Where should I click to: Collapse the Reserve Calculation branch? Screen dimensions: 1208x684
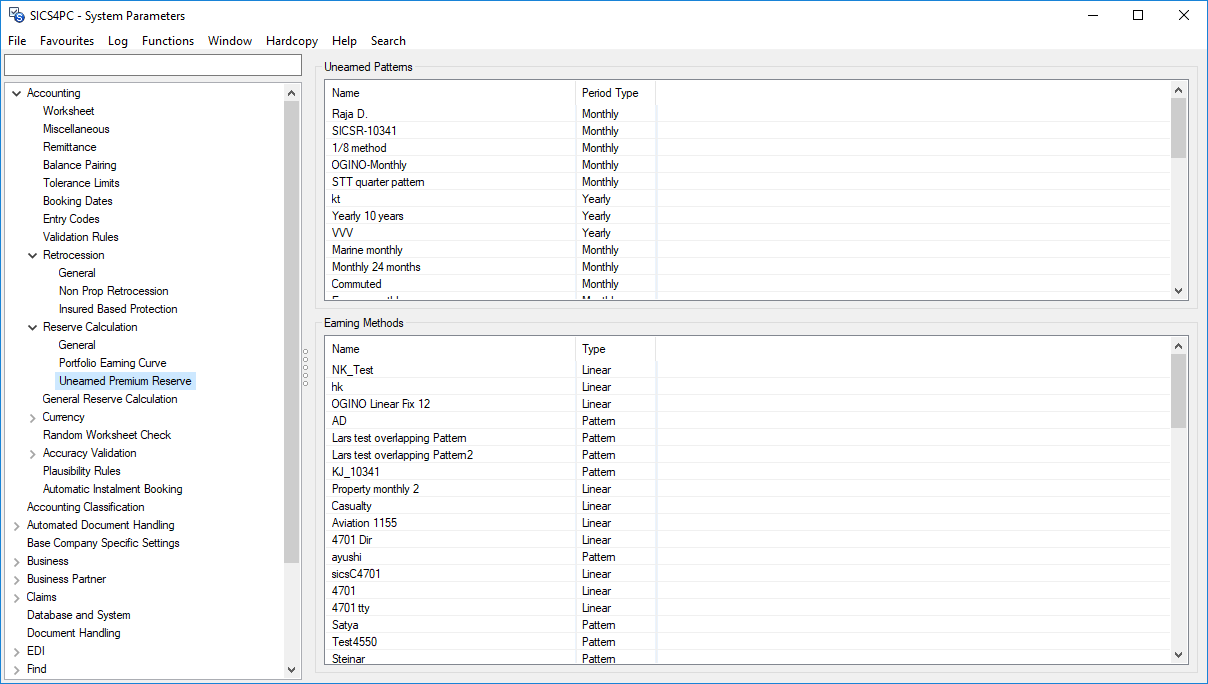[32, 326]
